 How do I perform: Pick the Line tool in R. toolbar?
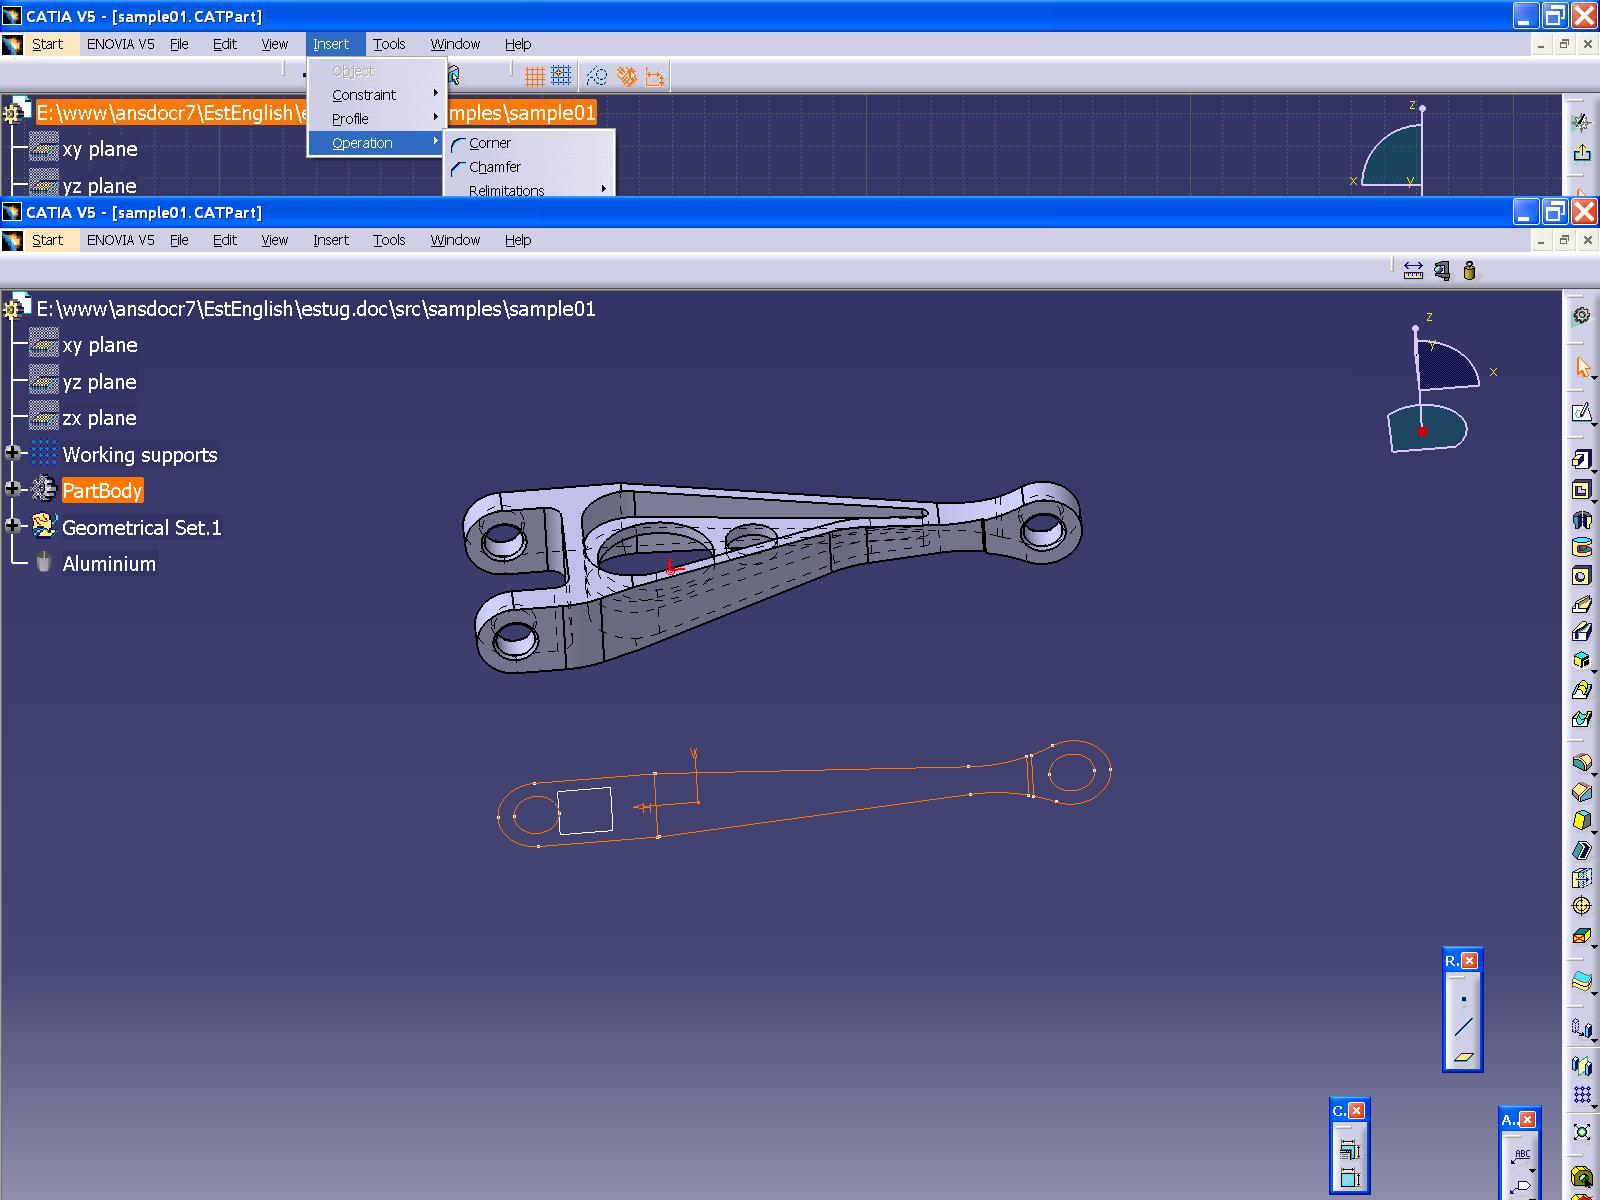click(x=1463, y=1027)
